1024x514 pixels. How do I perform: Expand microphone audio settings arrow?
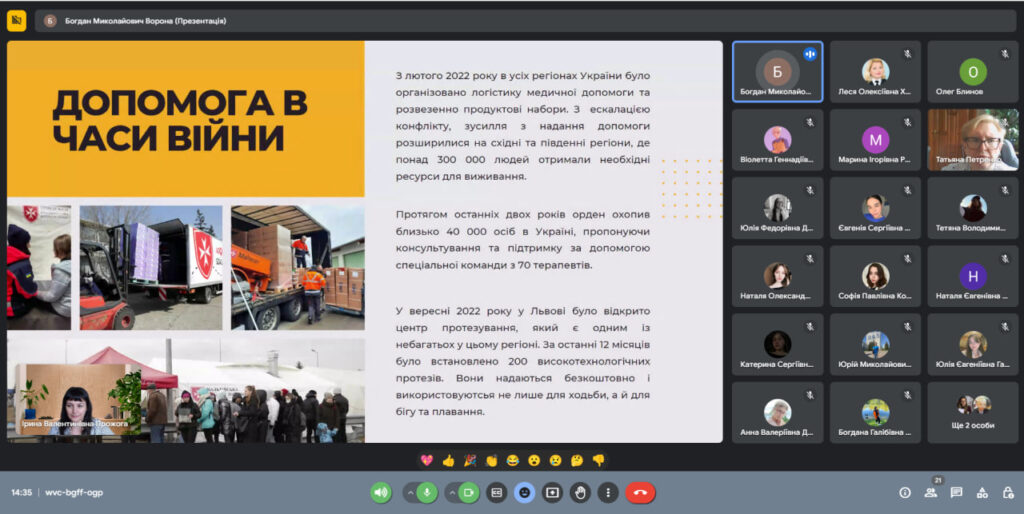[409, 492]
